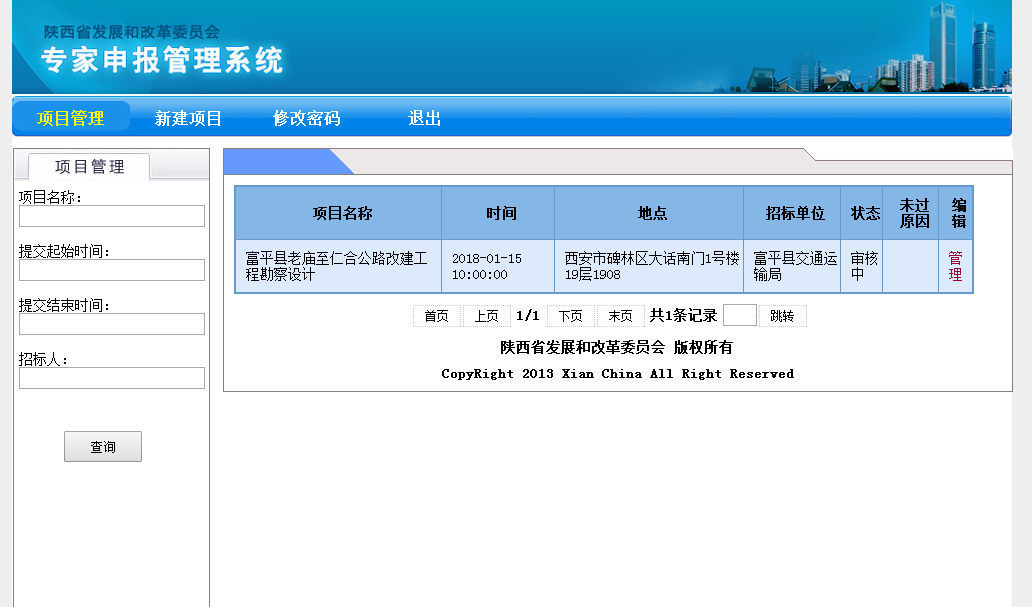Open the 项目管理 navigation menu item

(x=71, y=118)
